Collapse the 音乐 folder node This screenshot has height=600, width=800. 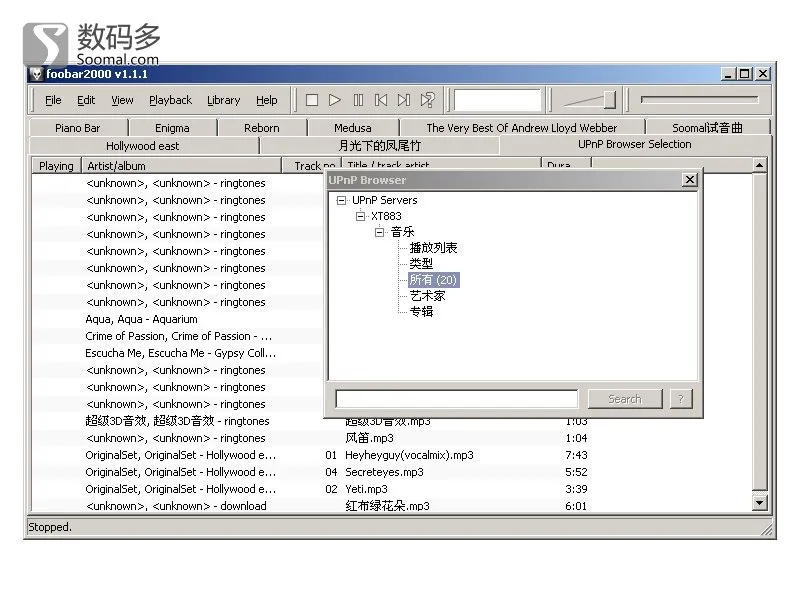click(x=379, y=232)
